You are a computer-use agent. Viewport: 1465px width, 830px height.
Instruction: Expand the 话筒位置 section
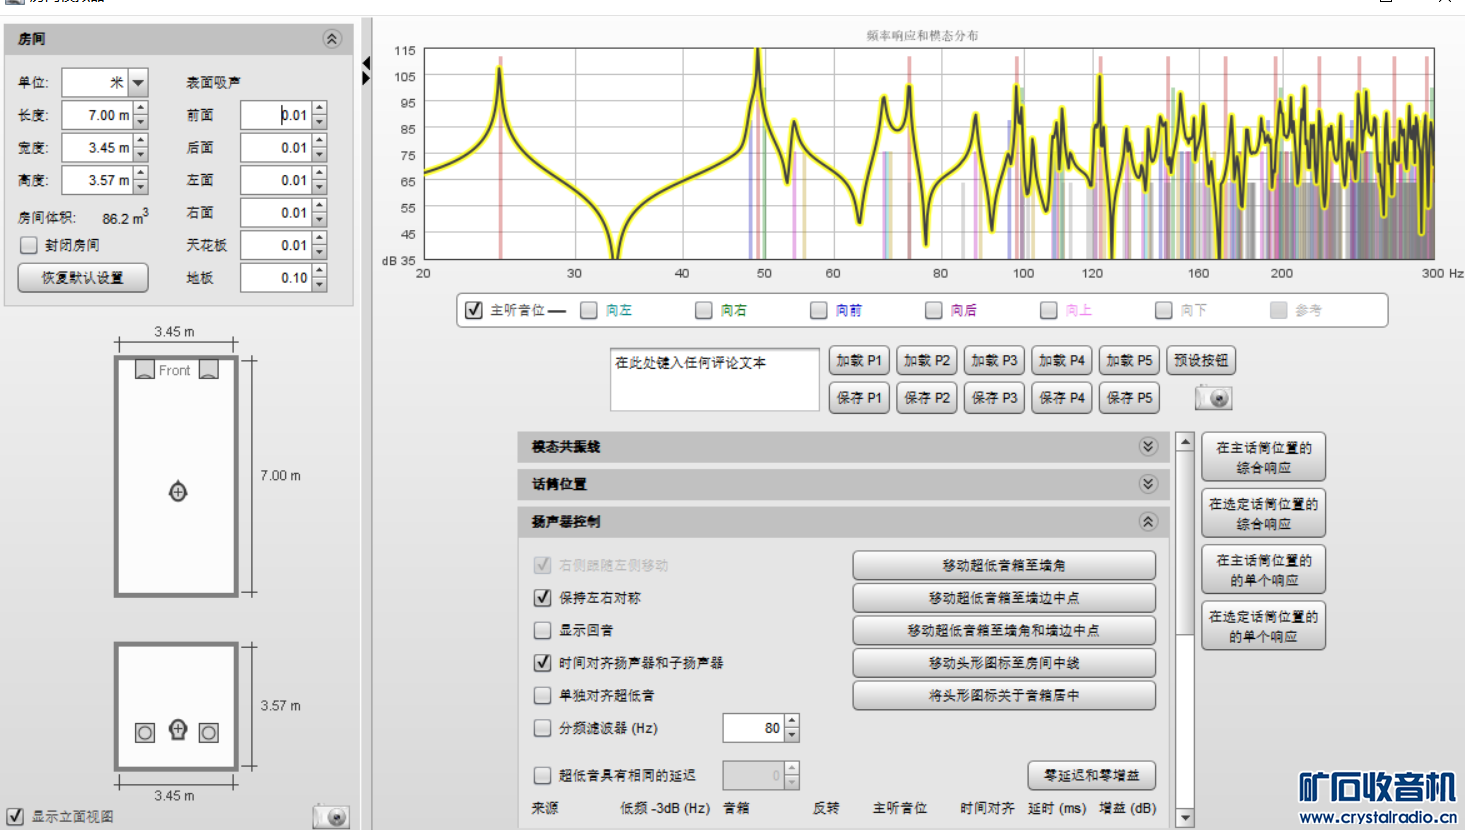1148,484
